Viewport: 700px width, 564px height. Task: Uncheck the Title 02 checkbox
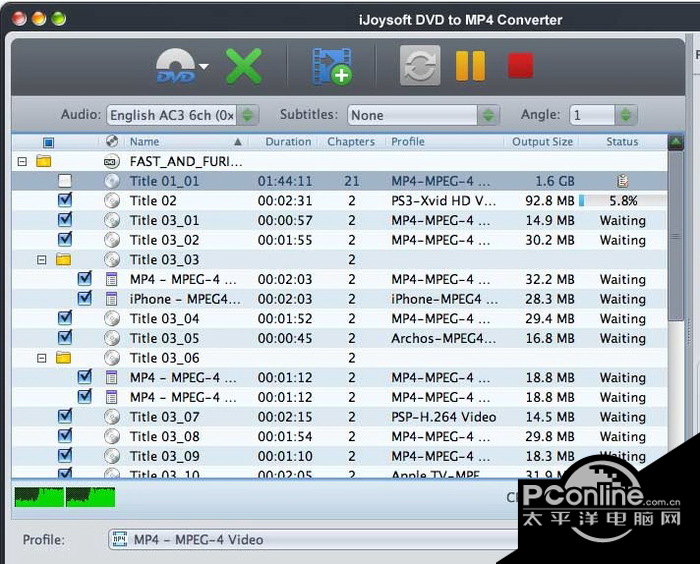(x=65, y=200)
